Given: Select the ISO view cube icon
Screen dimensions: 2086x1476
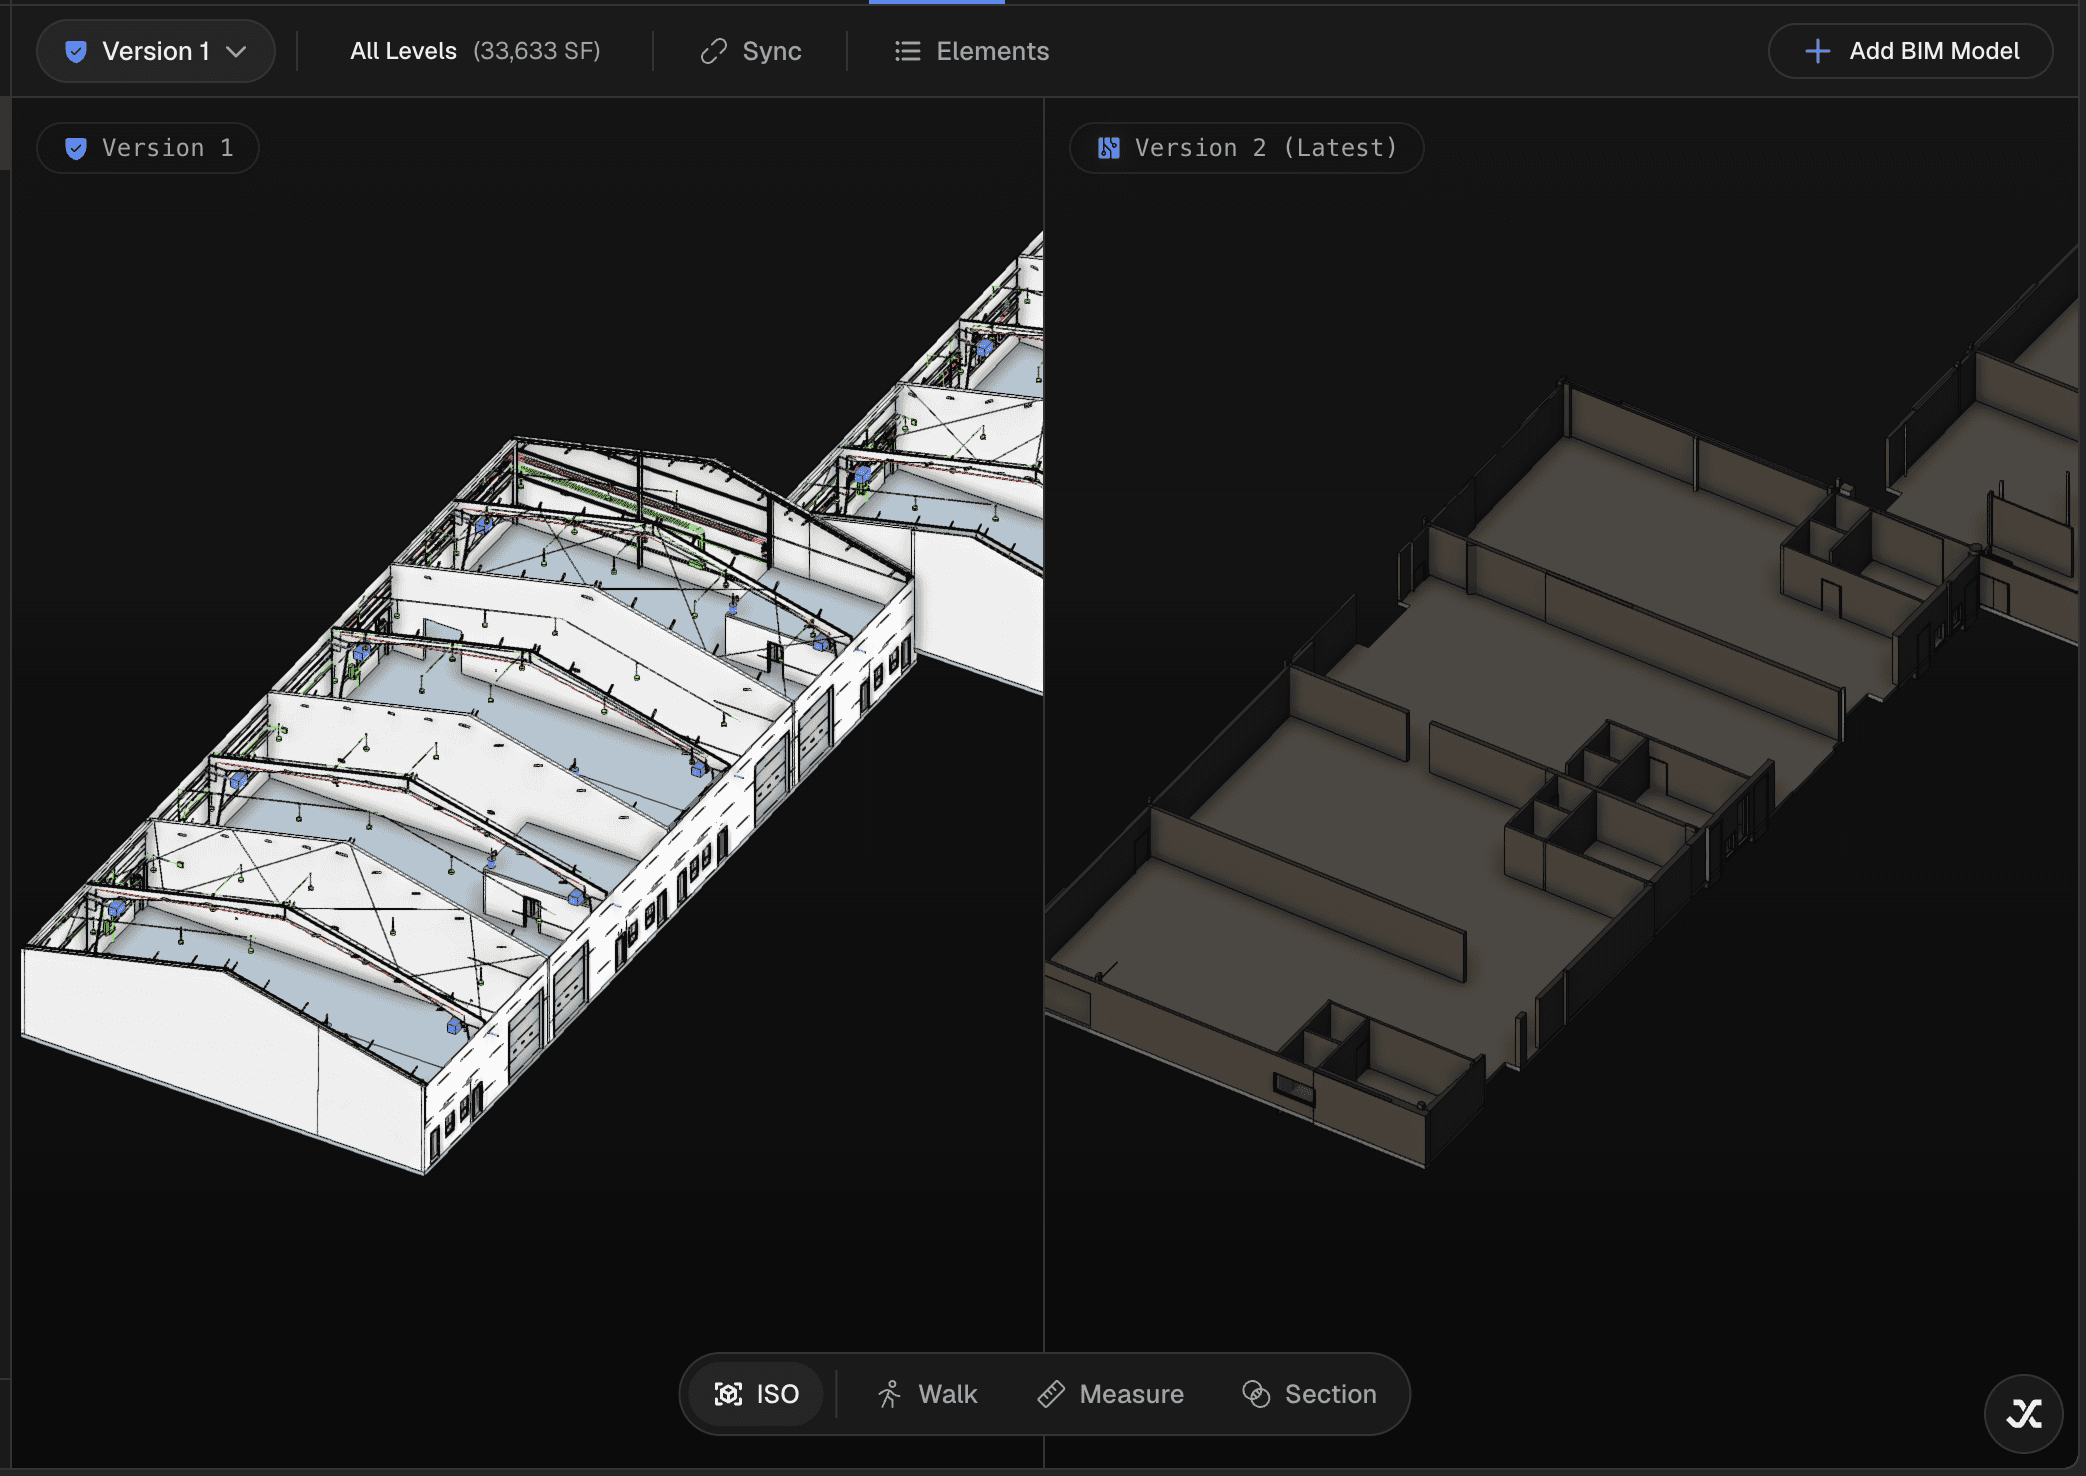Looking at the screenshot, I should (728, 1394).
